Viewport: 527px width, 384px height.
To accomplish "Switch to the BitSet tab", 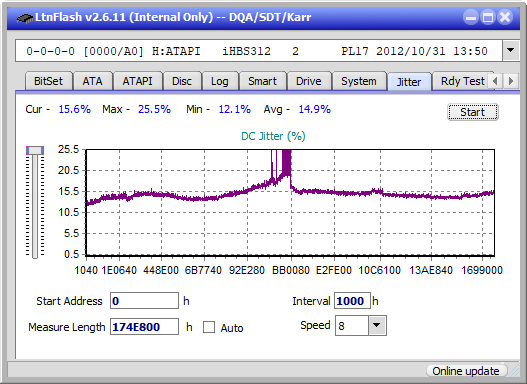I will pos(48,81).
